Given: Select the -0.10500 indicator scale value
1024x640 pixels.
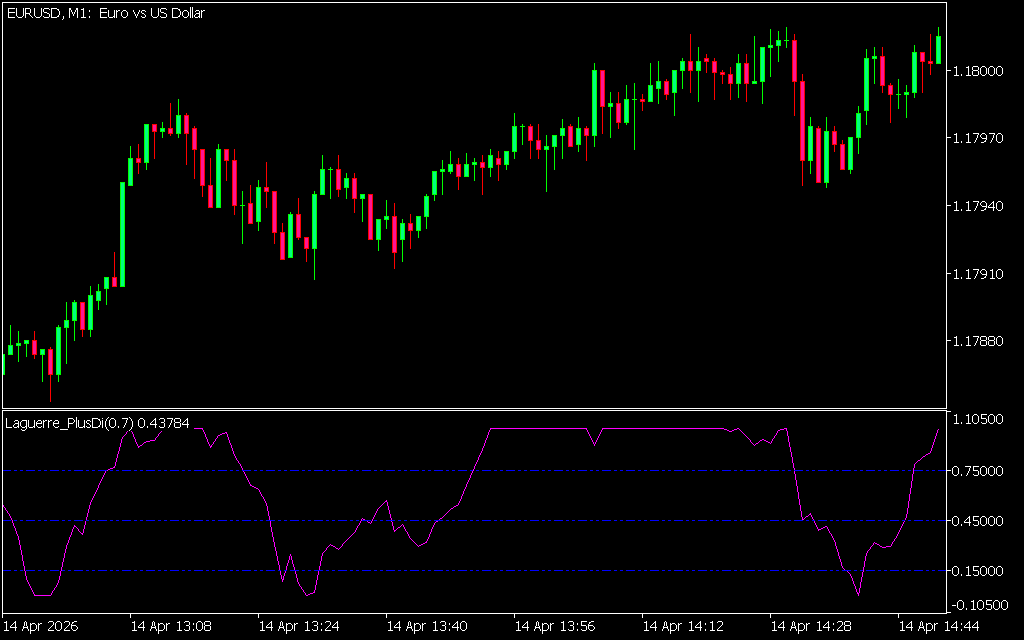Looking at the screenshot, I should tap(981, 604).
